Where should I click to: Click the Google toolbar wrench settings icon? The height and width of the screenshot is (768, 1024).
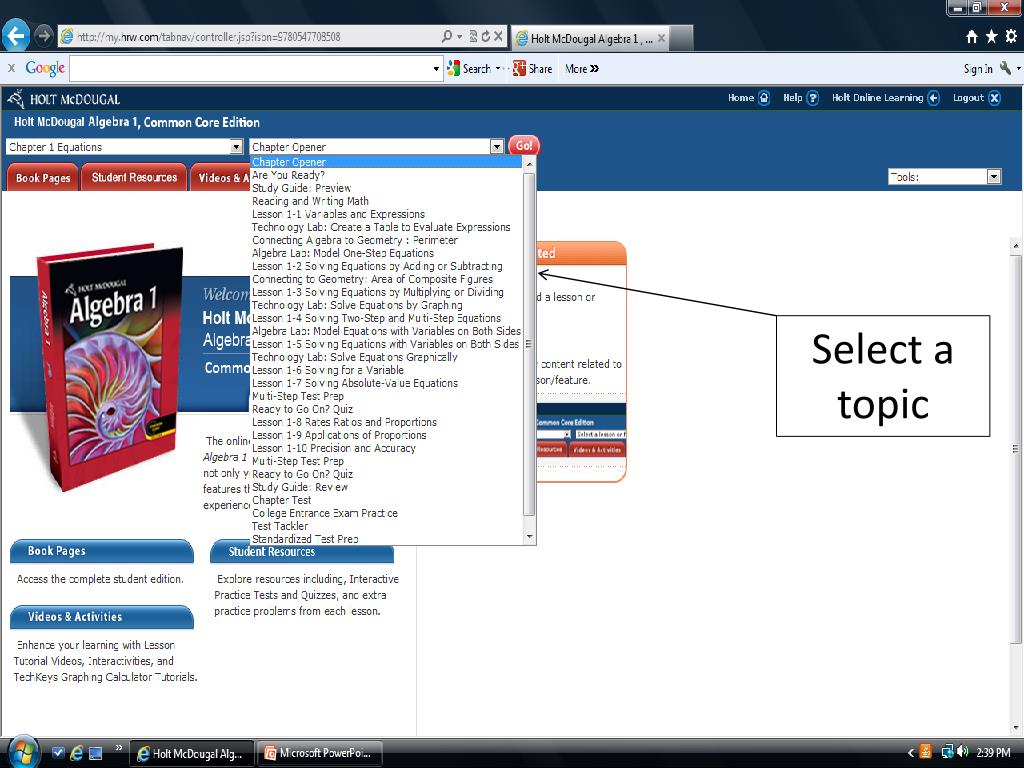pos(1006,68)
